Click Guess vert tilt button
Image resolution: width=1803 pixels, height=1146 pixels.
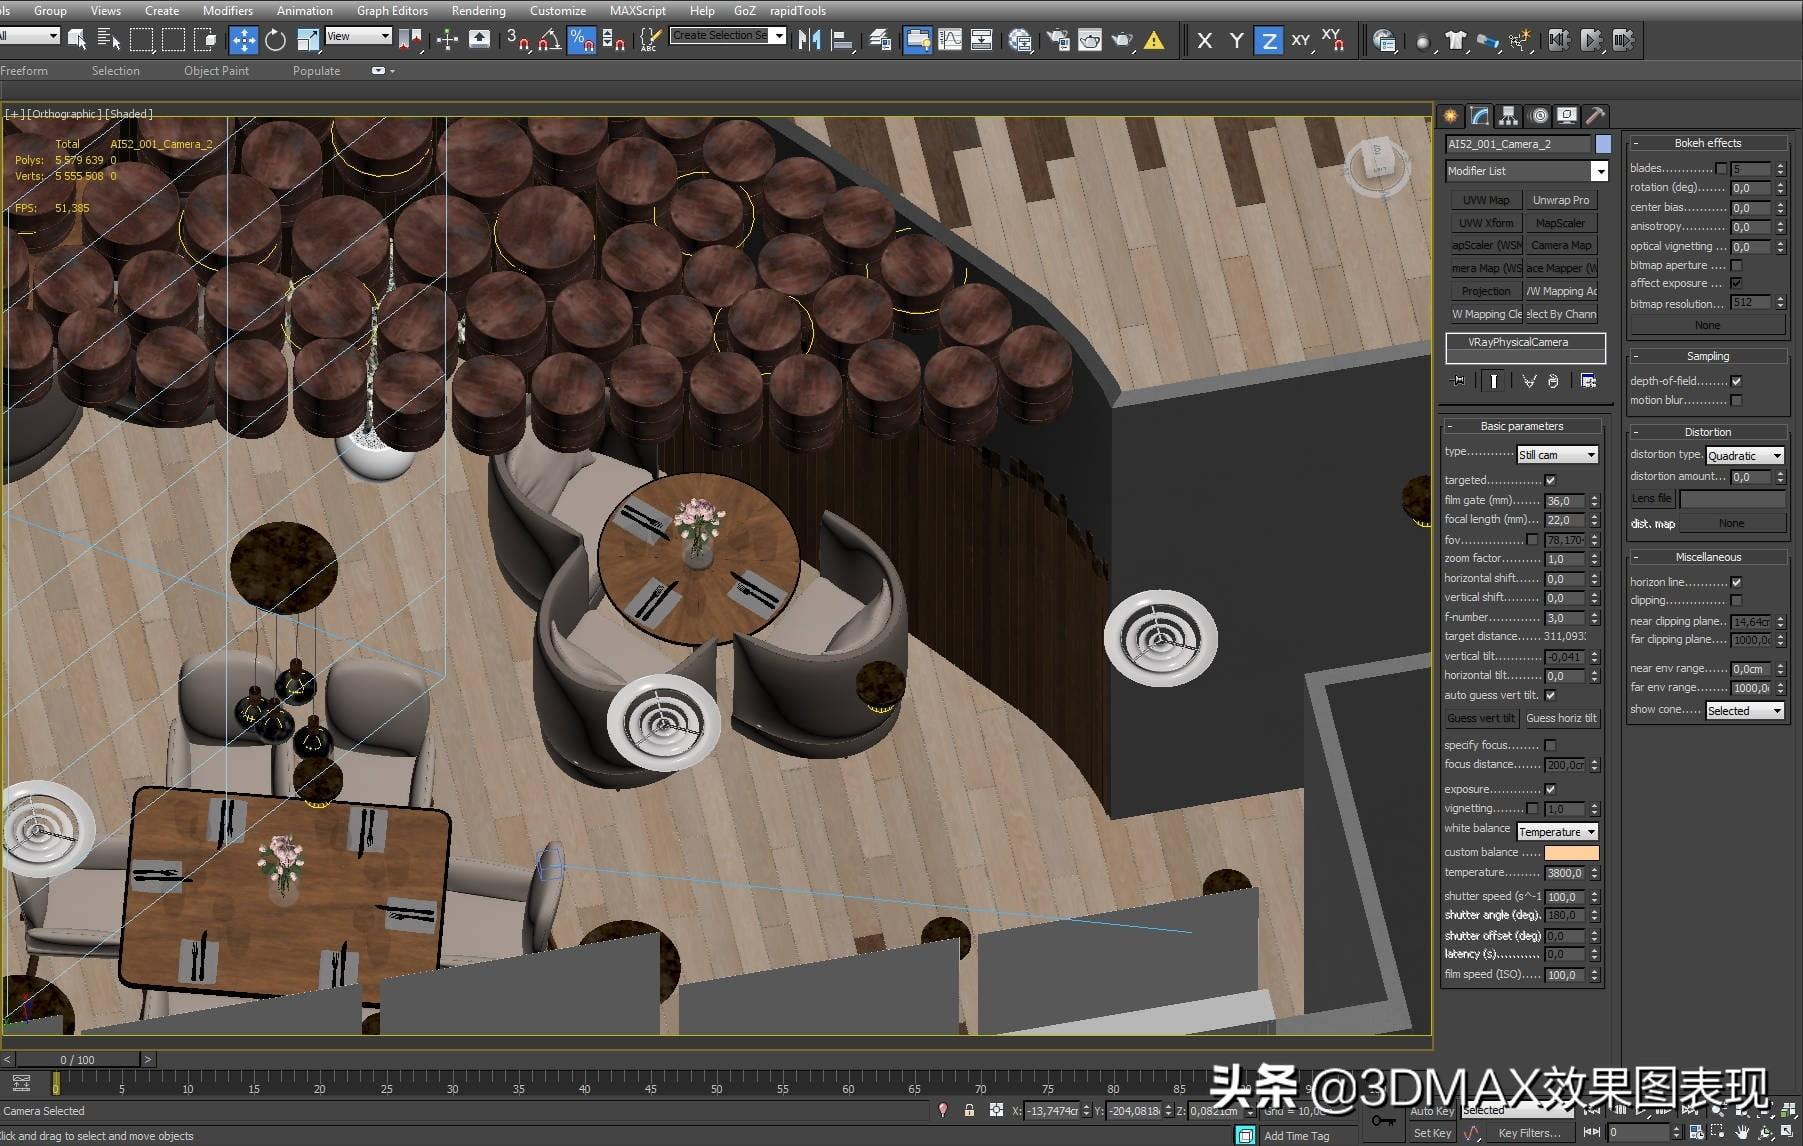[1481, 718]
